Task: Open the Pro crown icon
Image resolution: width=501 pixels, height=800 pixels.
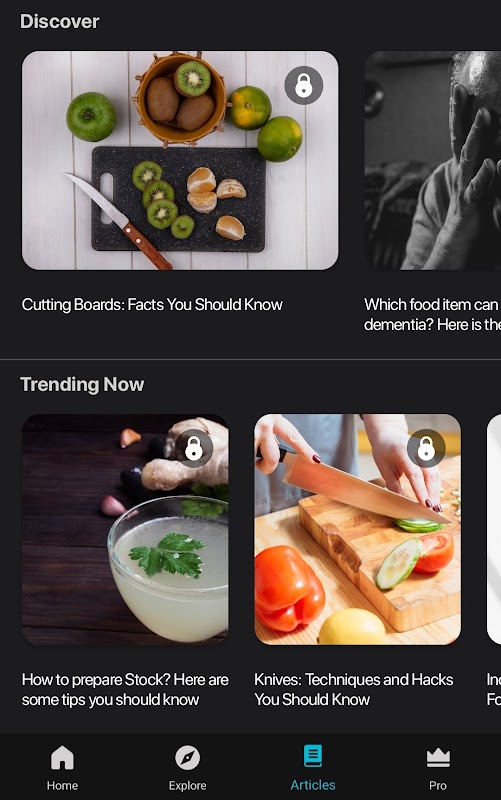Action: click(438, 758)
